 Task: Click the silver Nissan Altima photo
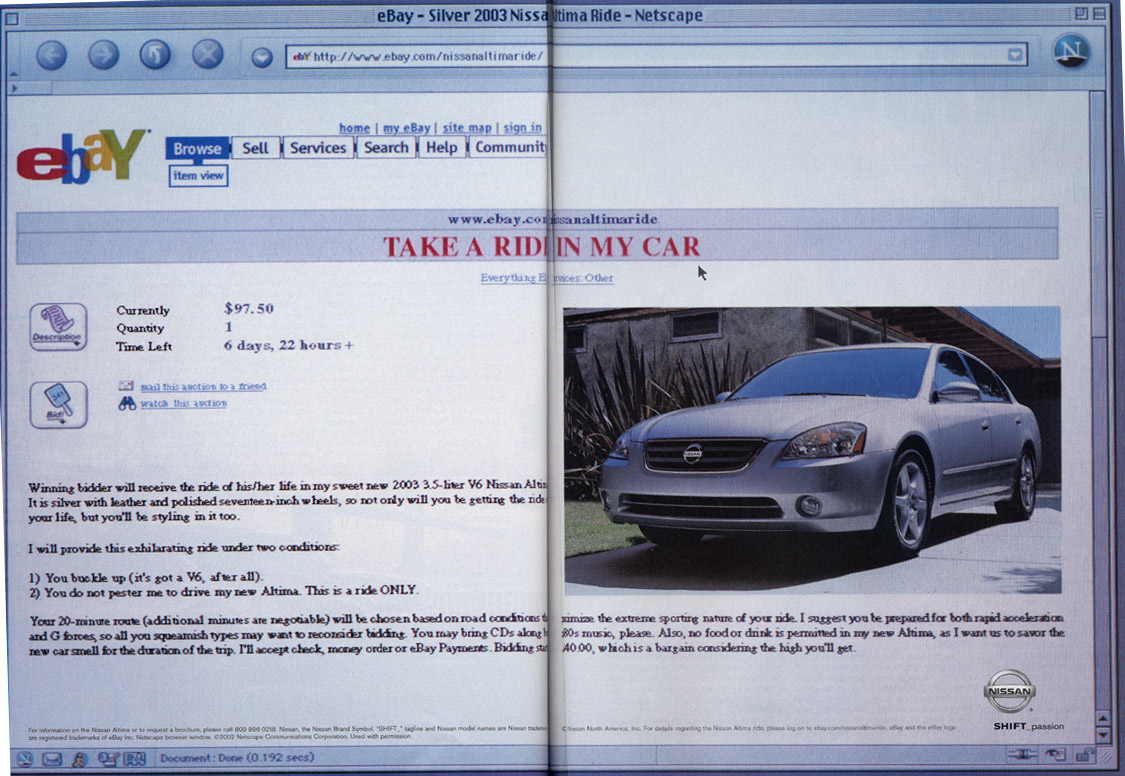point(812,450)
